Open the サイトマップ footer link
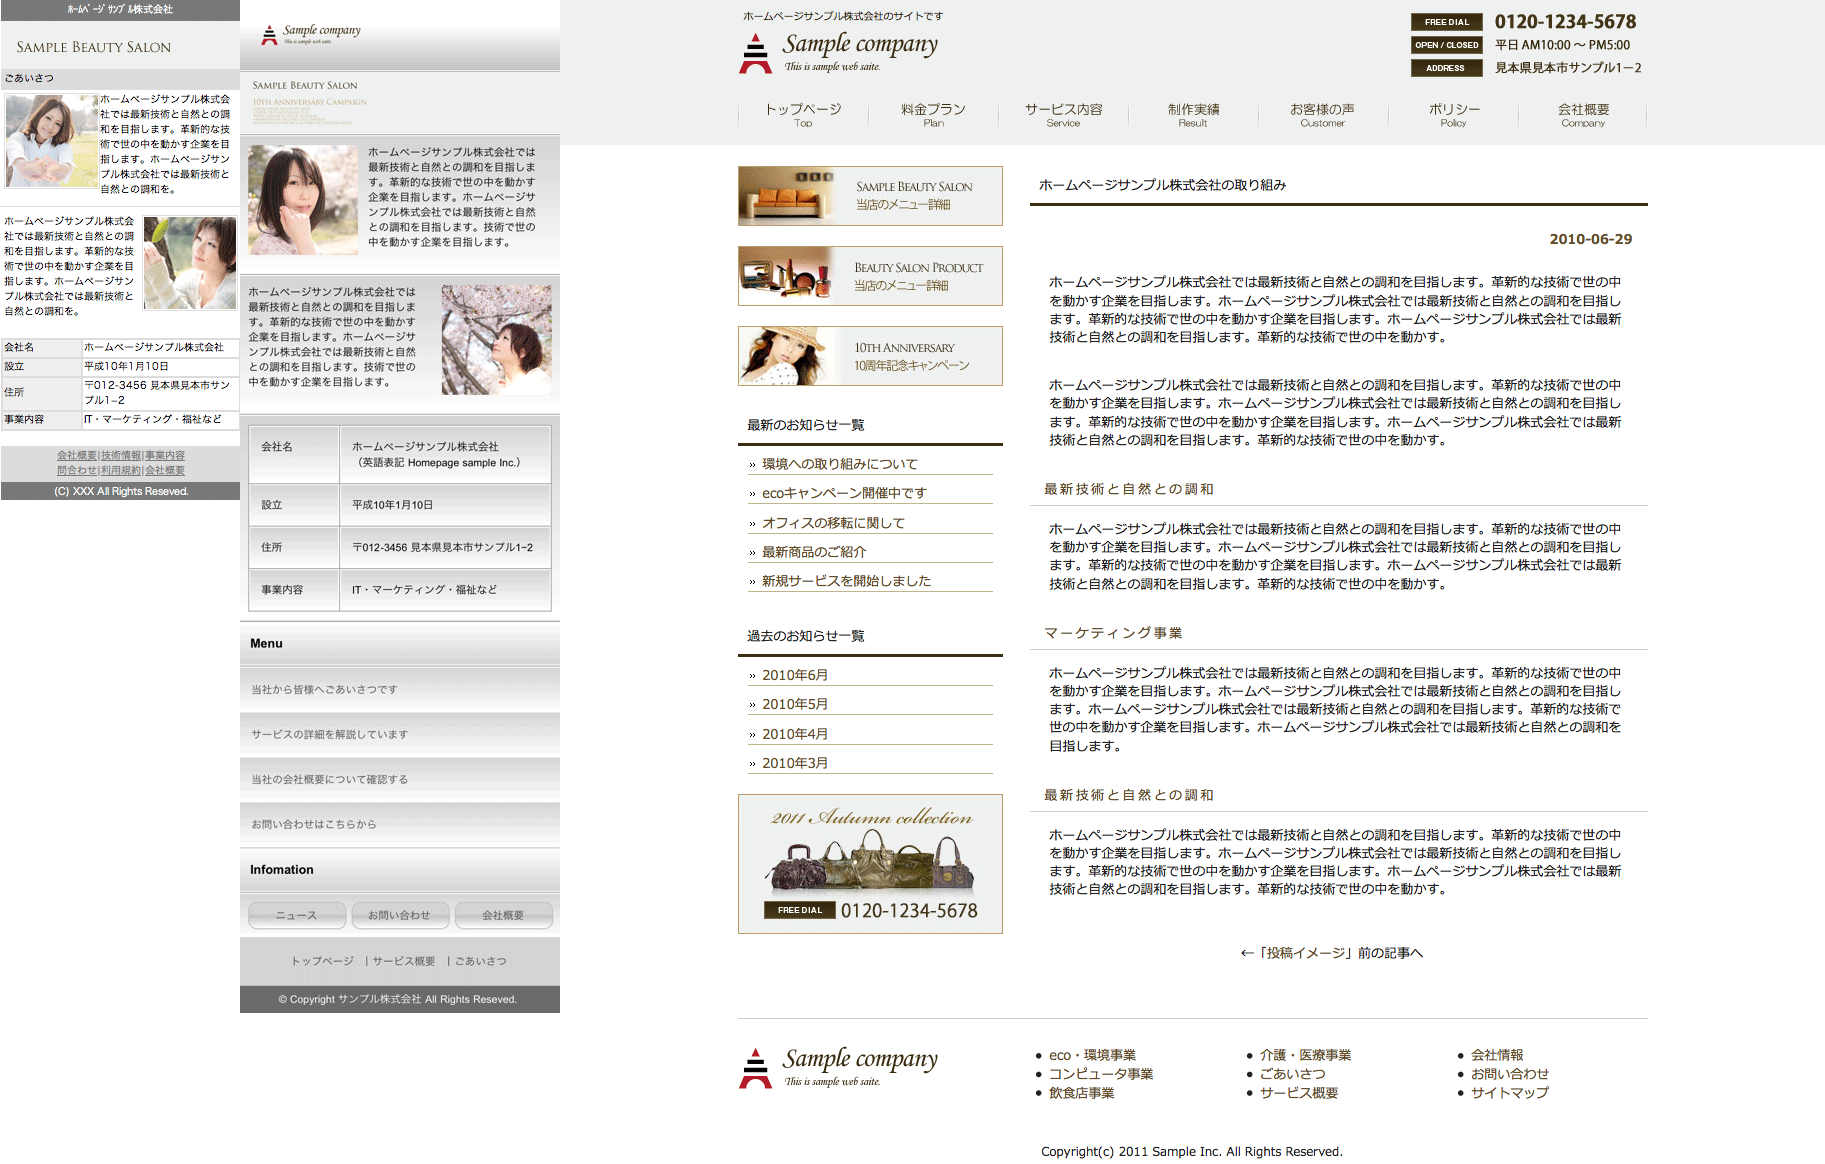1825x1164 pixels. (x=1509, y=1093)
